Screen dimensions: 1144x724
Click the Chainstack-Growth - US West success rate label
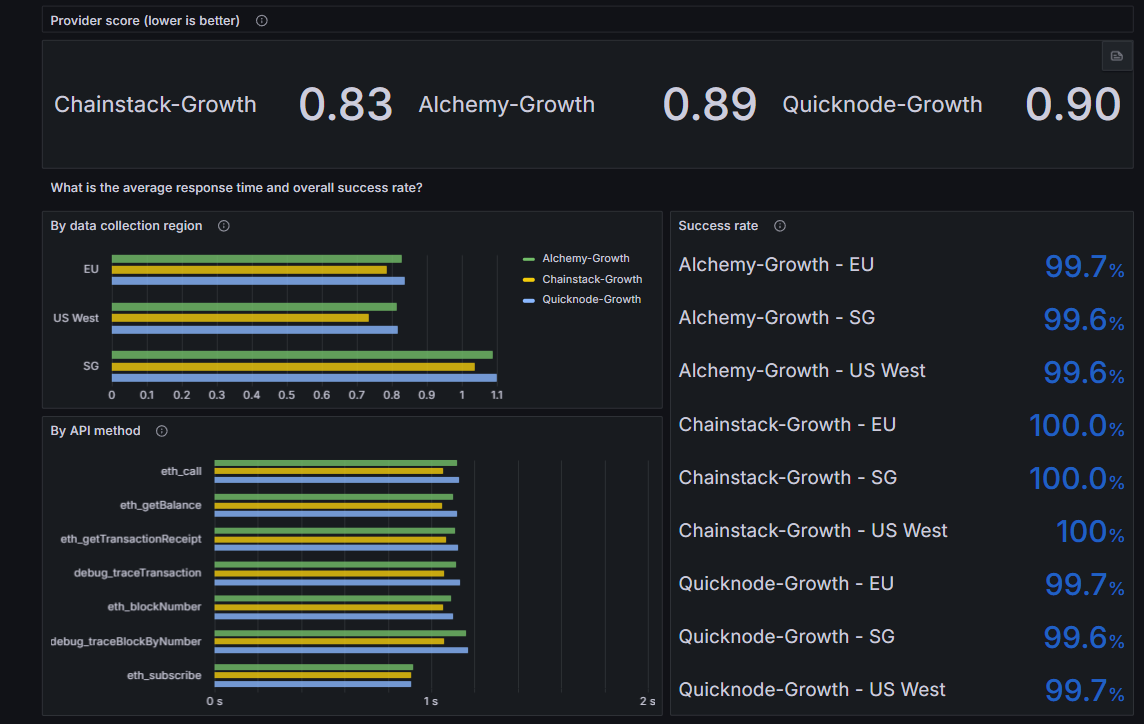click(x=813, y=531)
